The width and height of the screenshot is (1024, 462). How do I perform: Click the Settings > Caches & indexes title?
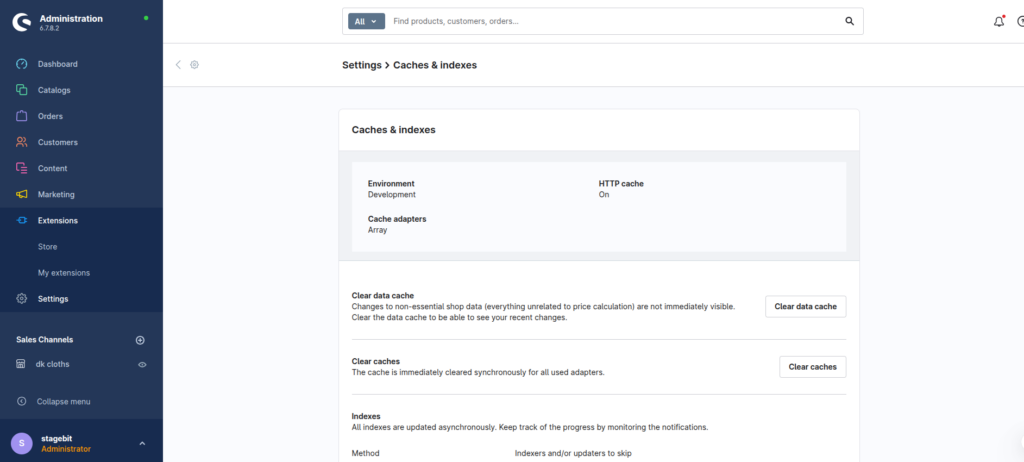[x=409, y=65]
